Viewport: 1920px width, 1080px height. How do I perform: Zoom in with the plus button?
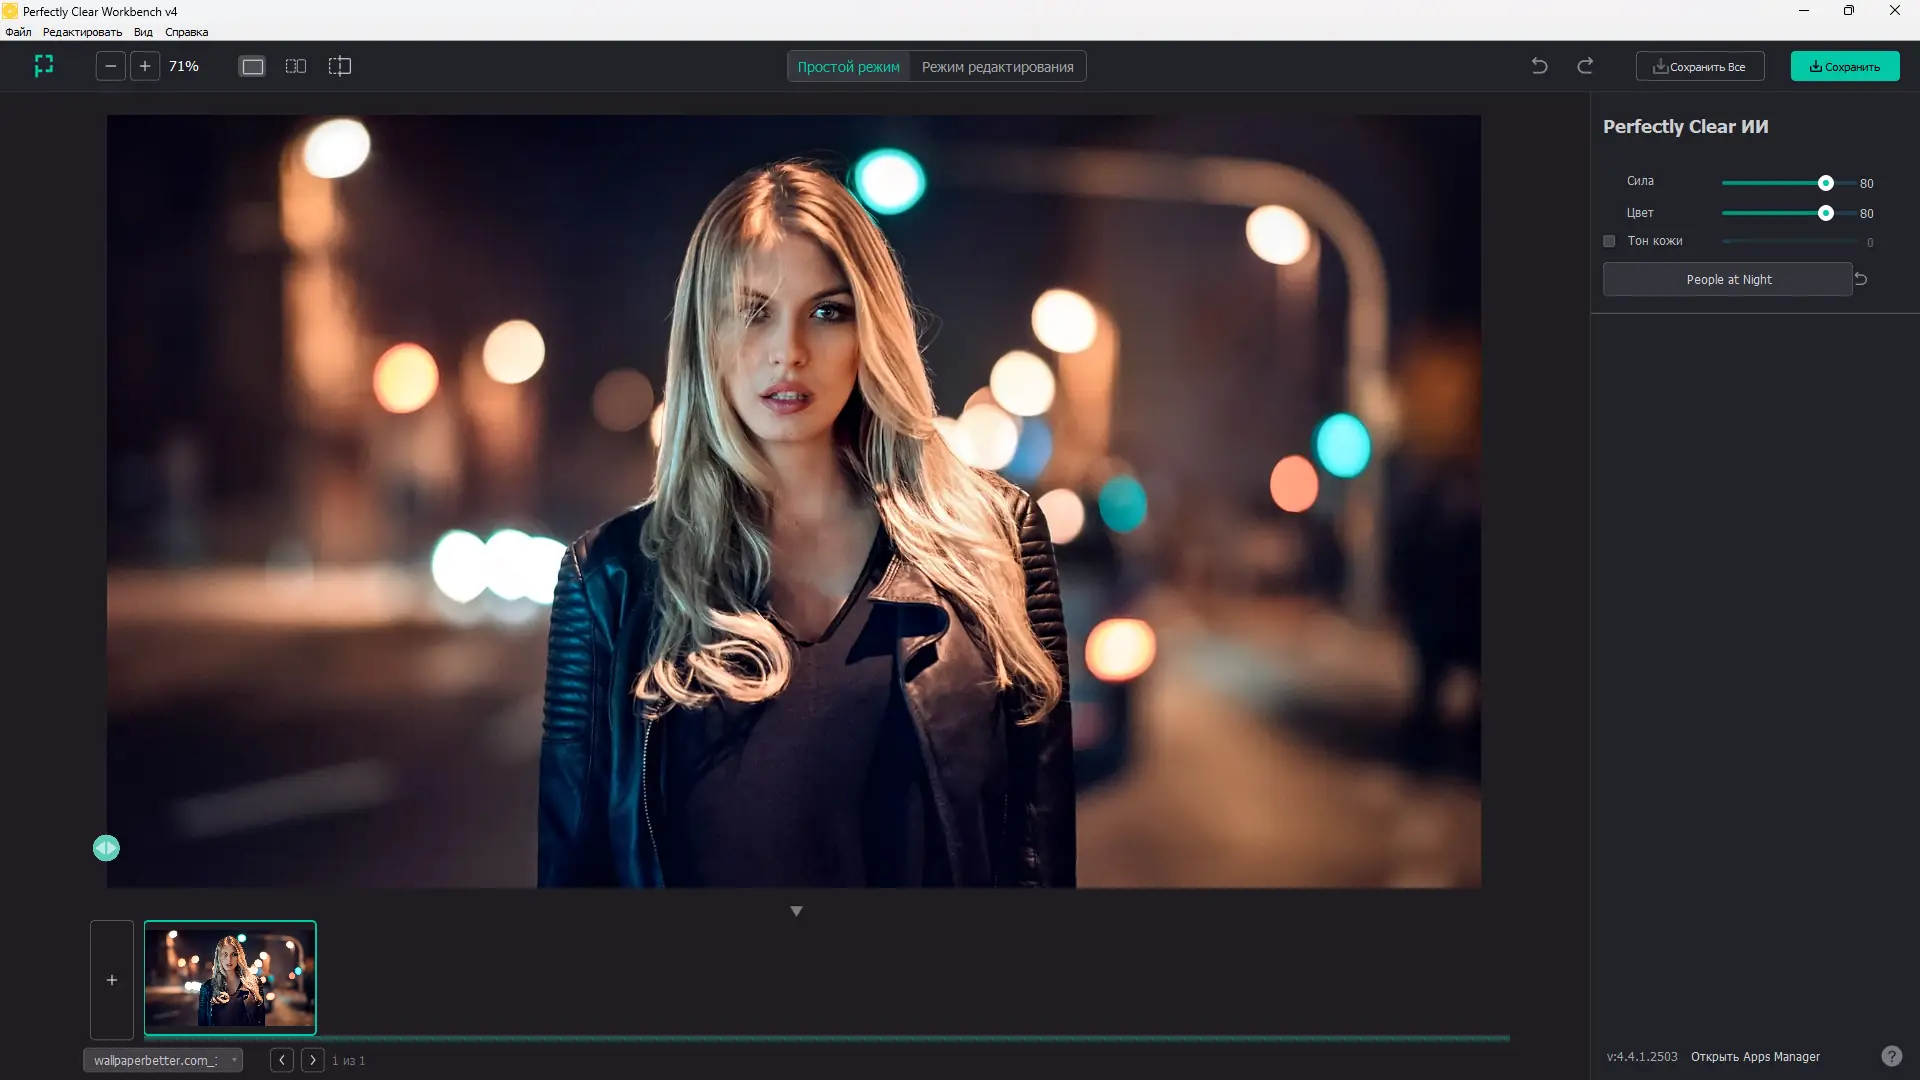pos(145,66)
